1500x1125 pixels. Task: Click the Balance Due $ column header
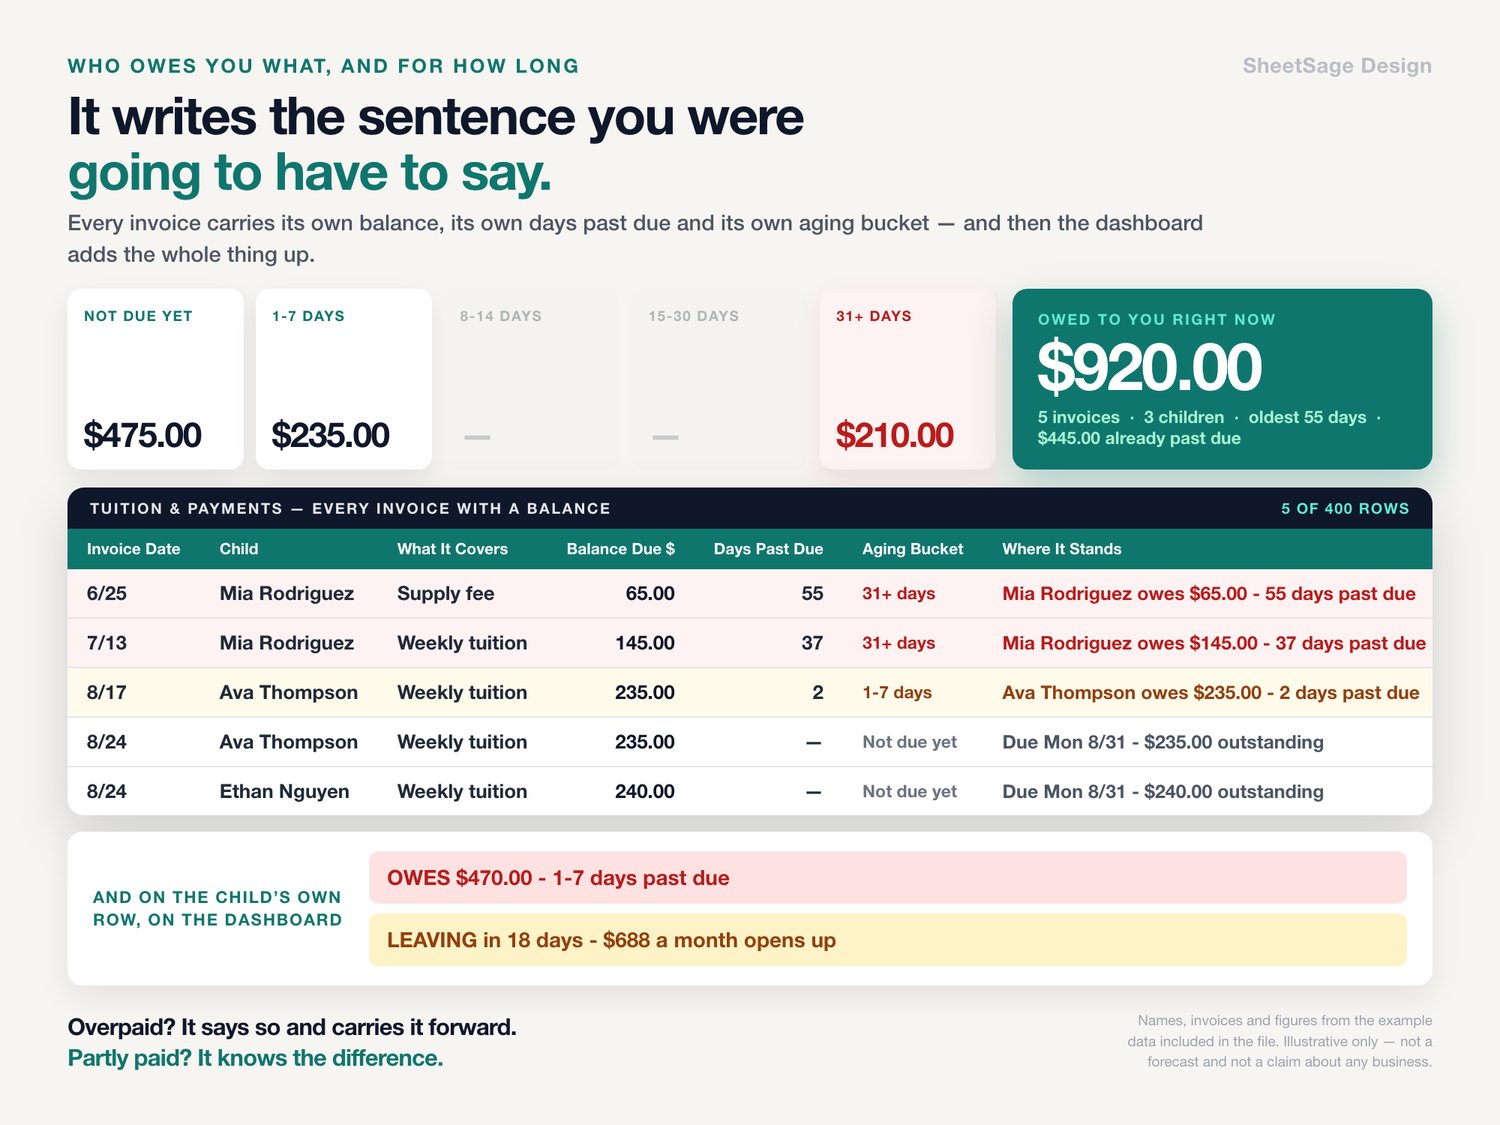[620, 549]
